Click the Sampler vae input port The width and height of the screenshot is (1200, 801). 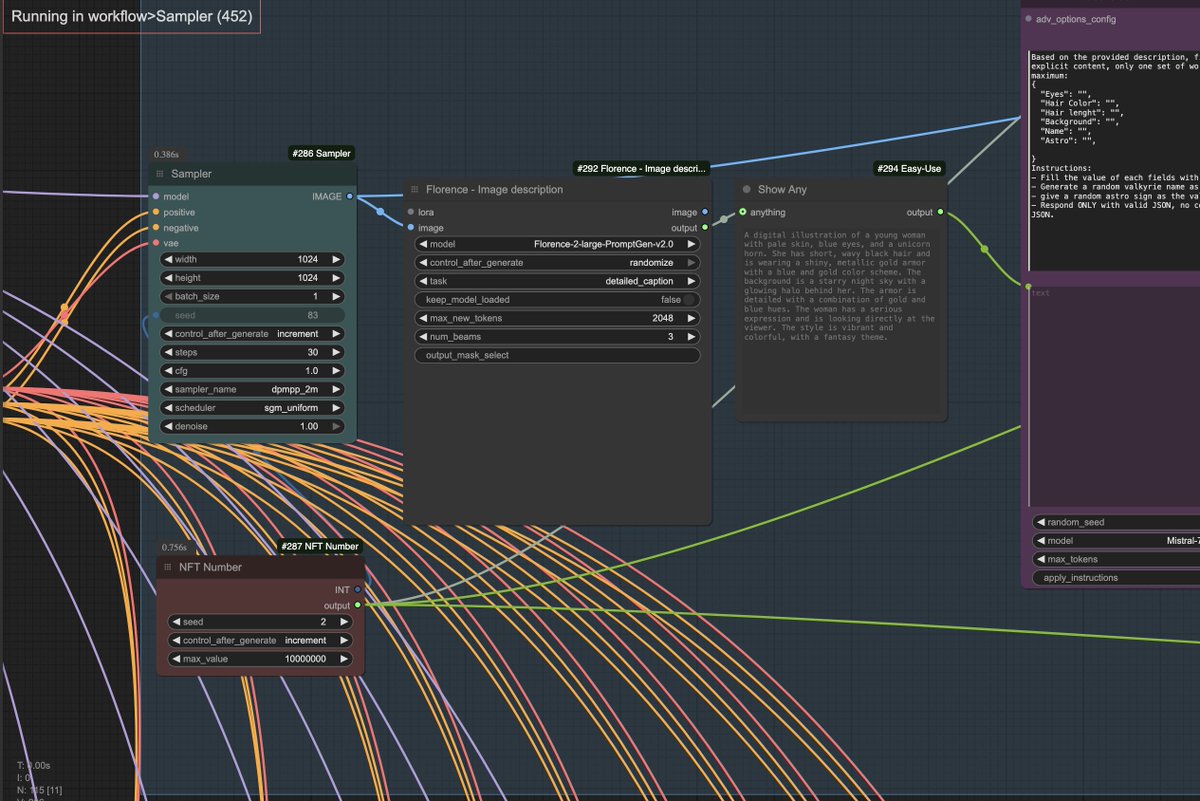pyautogui.click(x=156, y=243)
